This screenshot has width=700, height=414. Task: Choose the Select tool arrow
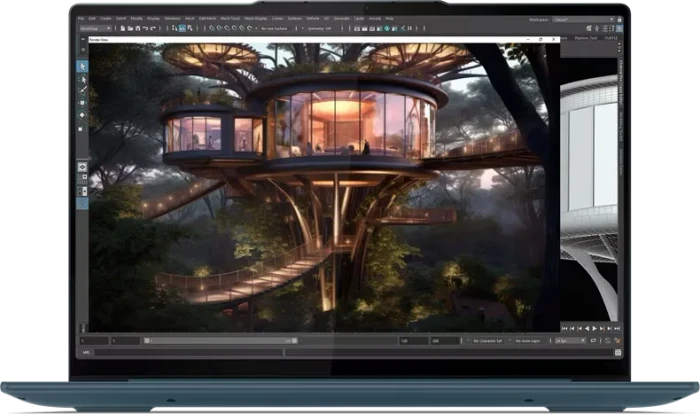82,66
